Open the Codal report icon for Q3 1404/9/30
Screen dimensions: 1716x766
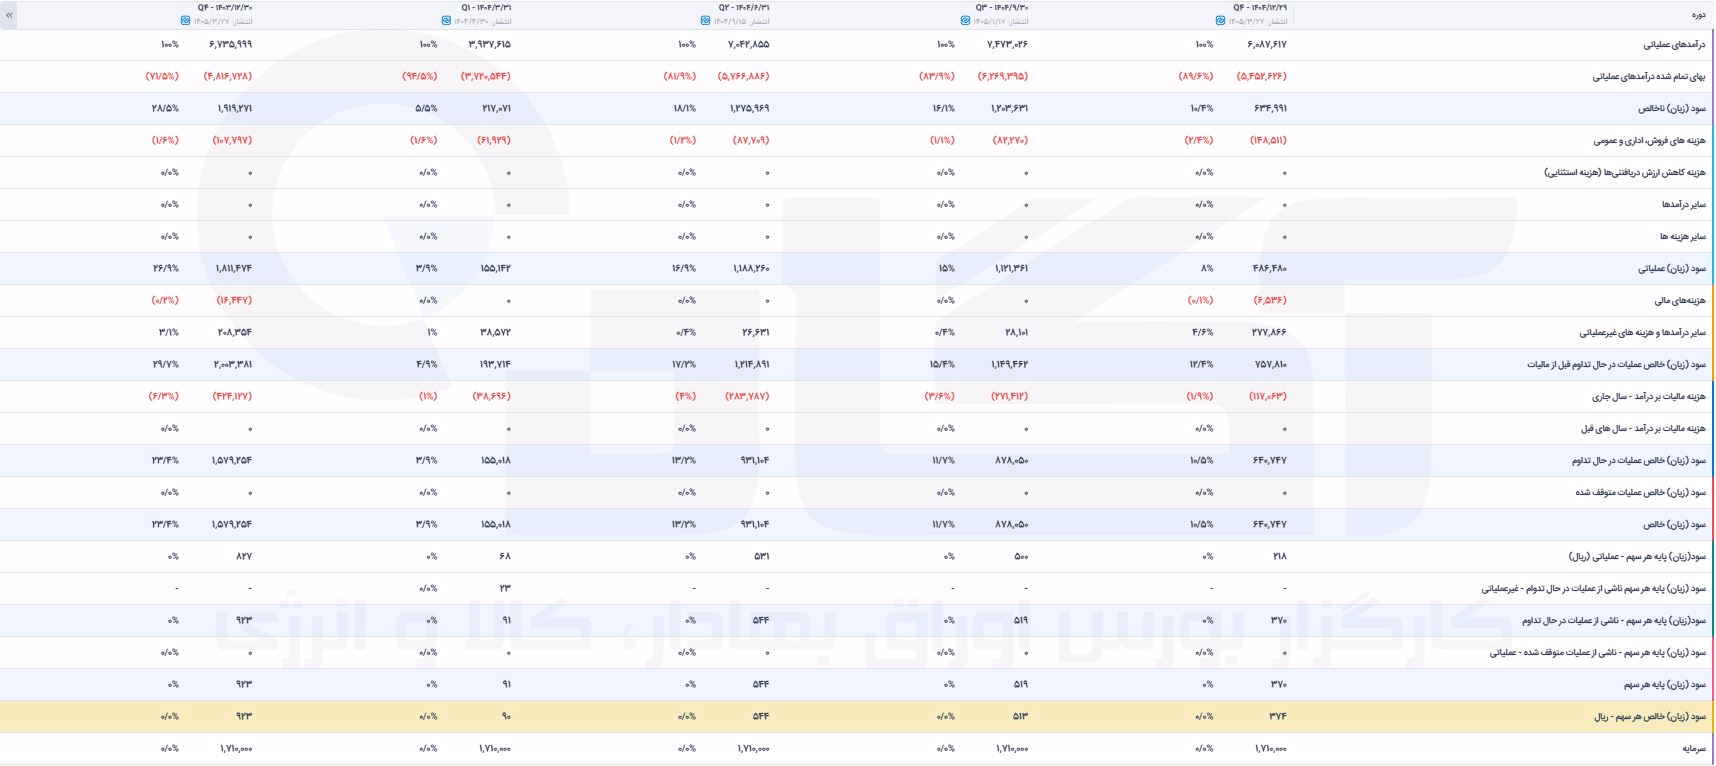(964, 20)
